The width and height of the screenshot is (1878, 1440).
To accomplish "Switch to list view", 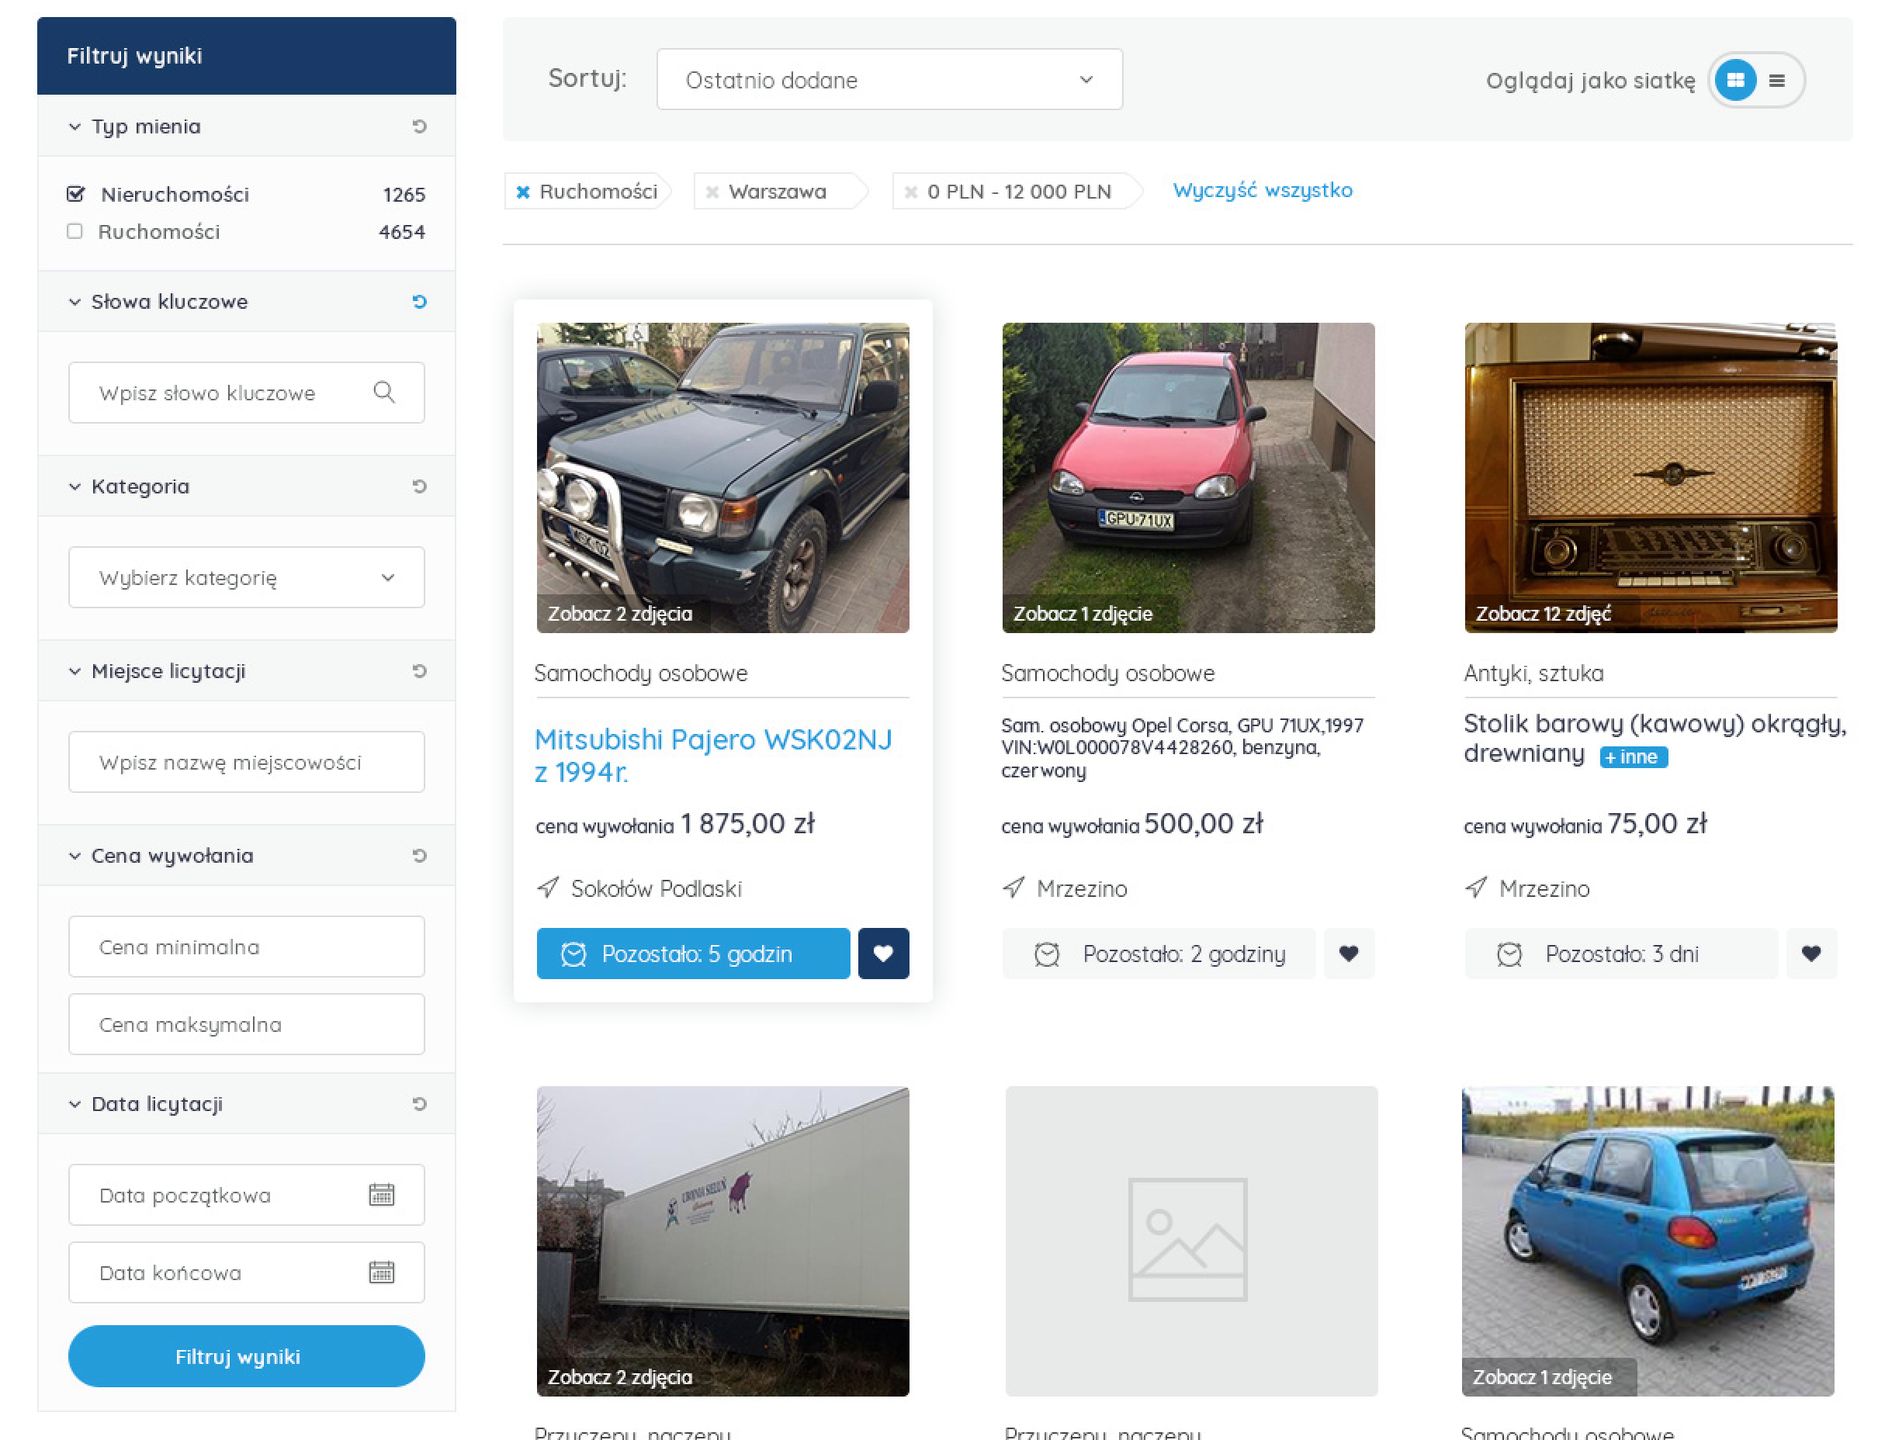I will (1777, 80).
